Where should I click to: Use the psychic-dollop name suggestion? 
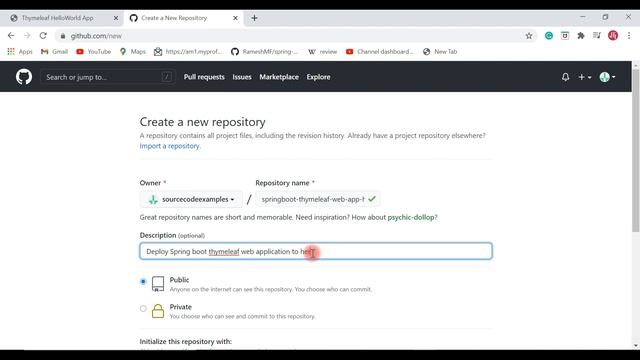pyautogui.click(x=411, y=217)
